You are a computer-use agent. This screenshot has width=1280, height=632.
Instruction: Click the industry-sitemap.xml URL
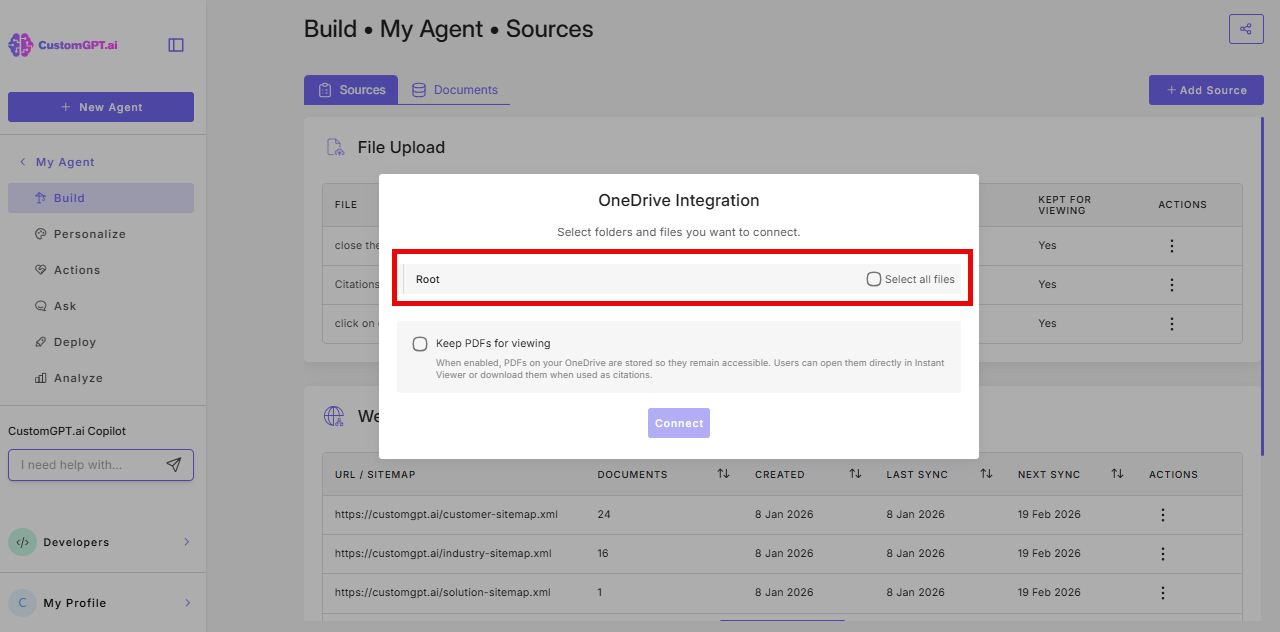tap(443, 553)
